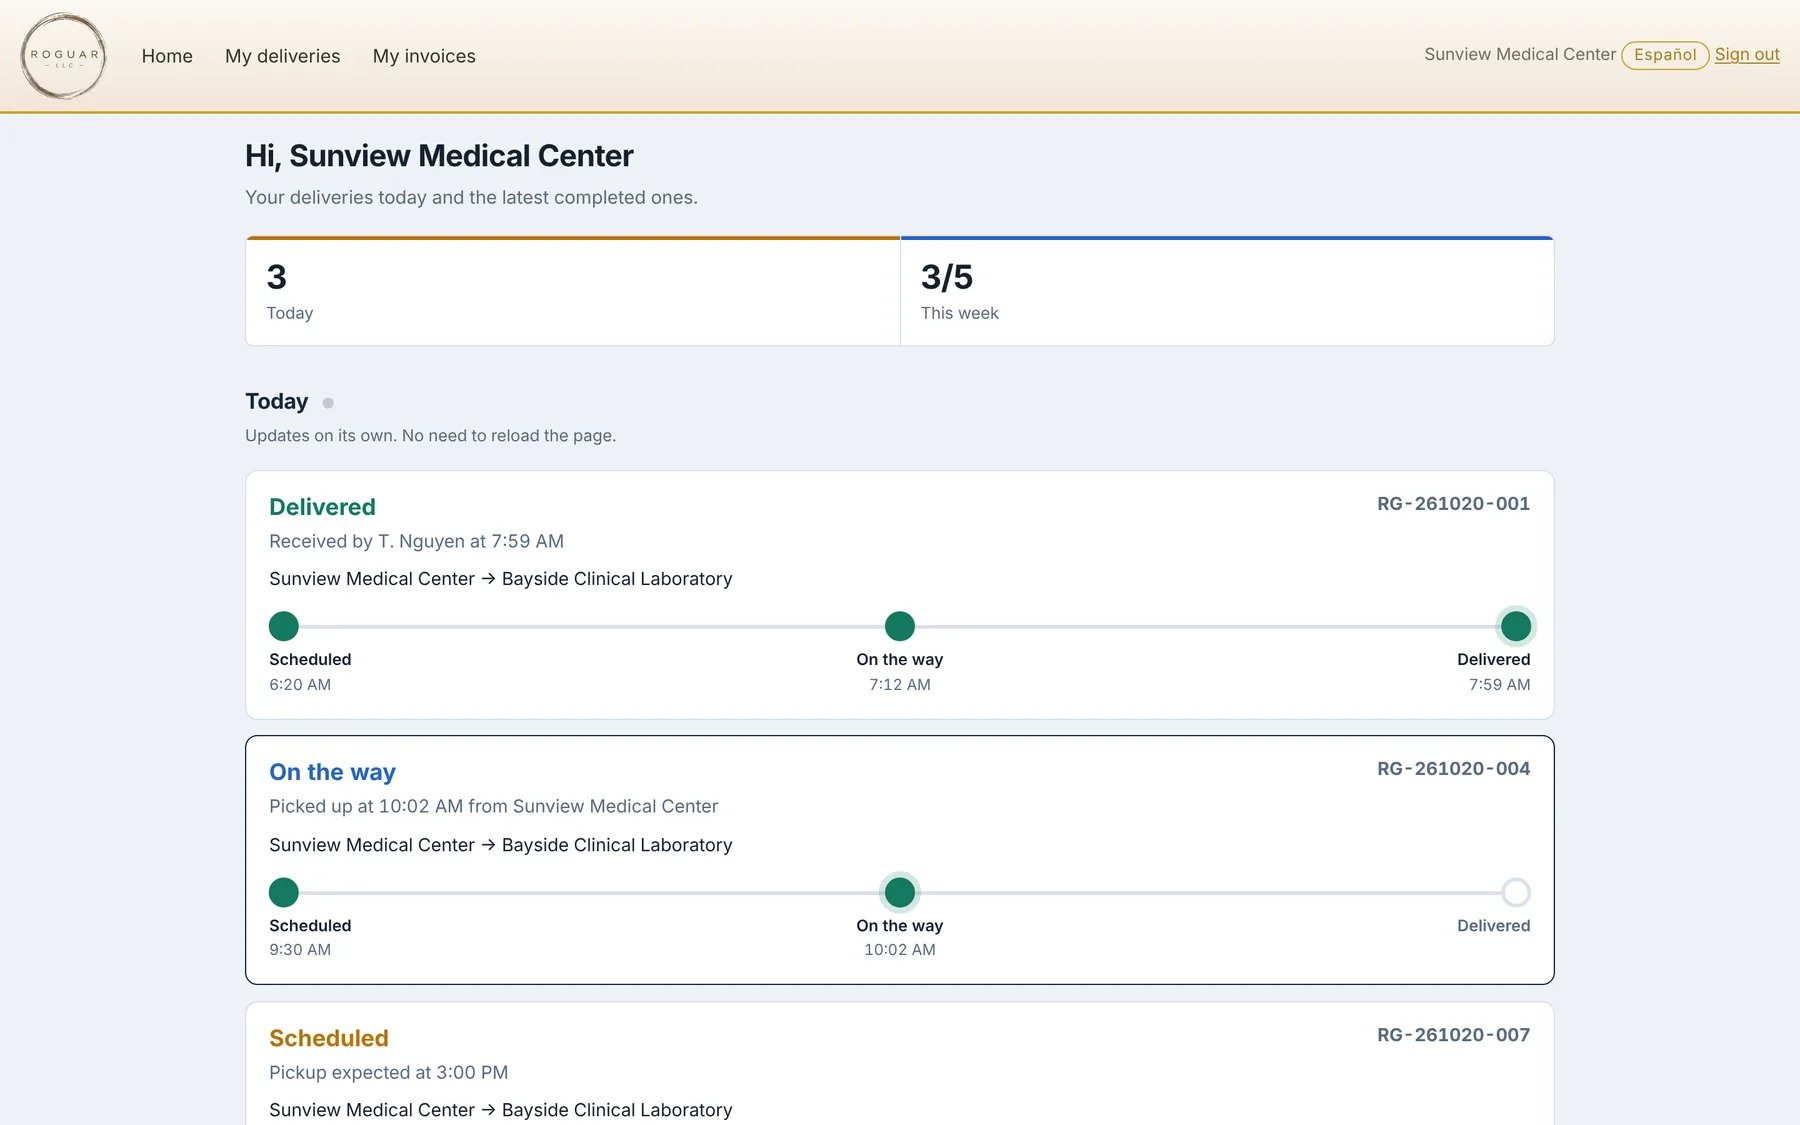Click the Scheduled status heading of RG-261020-007

coord(329,1038)
